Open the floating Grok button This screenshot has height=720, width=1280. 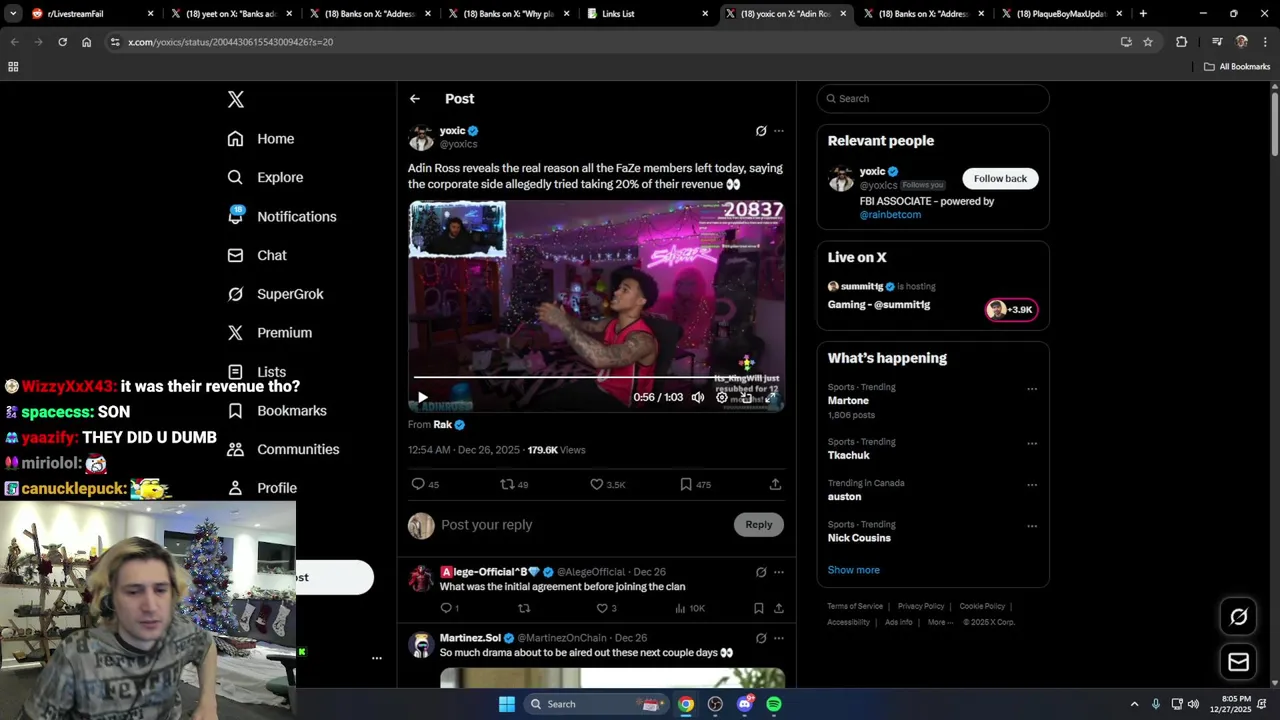coord(1238,617)
